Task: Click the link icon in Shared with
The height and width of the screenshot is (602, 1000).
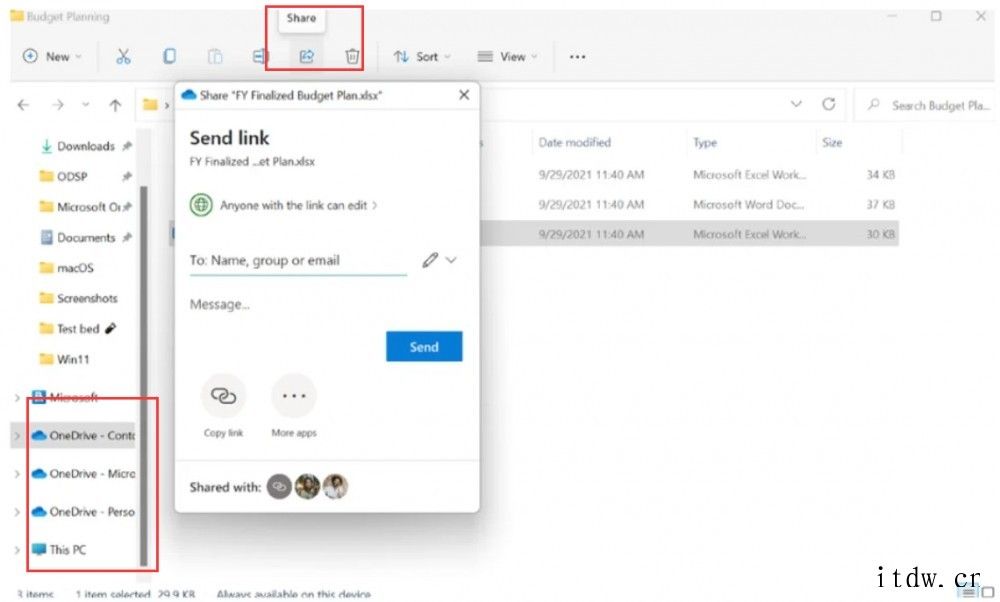Action: pyautogui.click(x=279, y=487)
